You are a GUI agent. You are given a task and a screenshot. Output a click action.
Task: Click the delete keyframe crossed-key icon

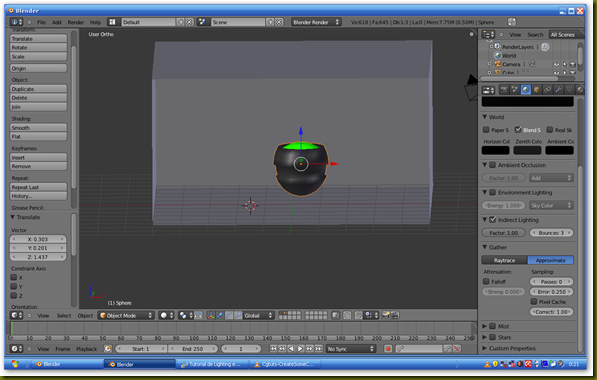tap(457, 349)
